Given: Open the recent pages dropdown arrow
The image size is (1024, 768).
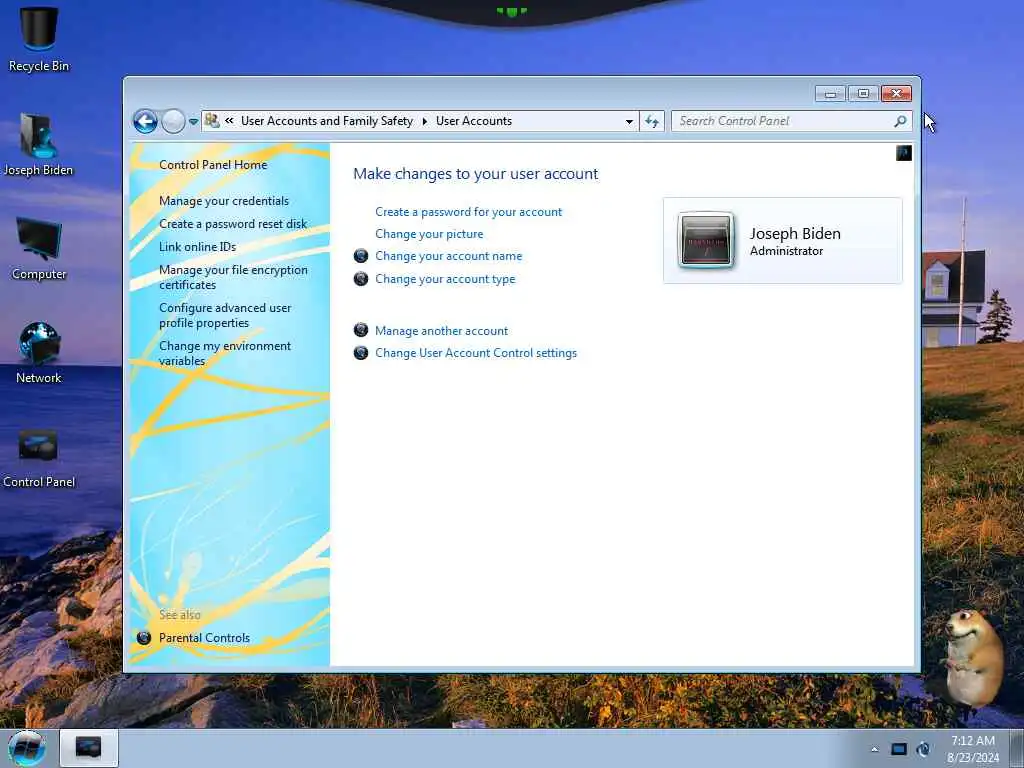Looking at the screenshot, I should (193, 121).
